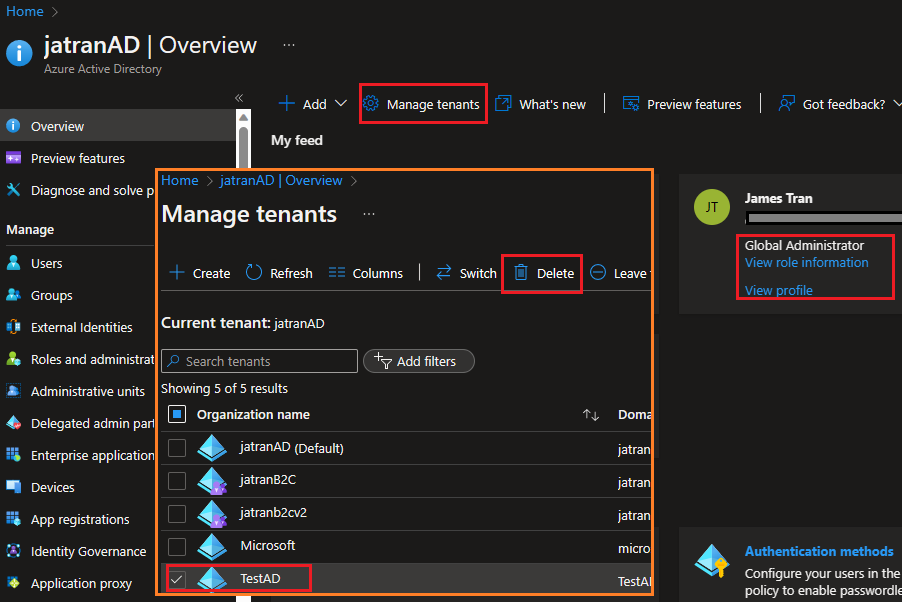This screenshot has height=602, width=902.
Task: Sort by Organization name arrows
Action: (x=591, y=414)
